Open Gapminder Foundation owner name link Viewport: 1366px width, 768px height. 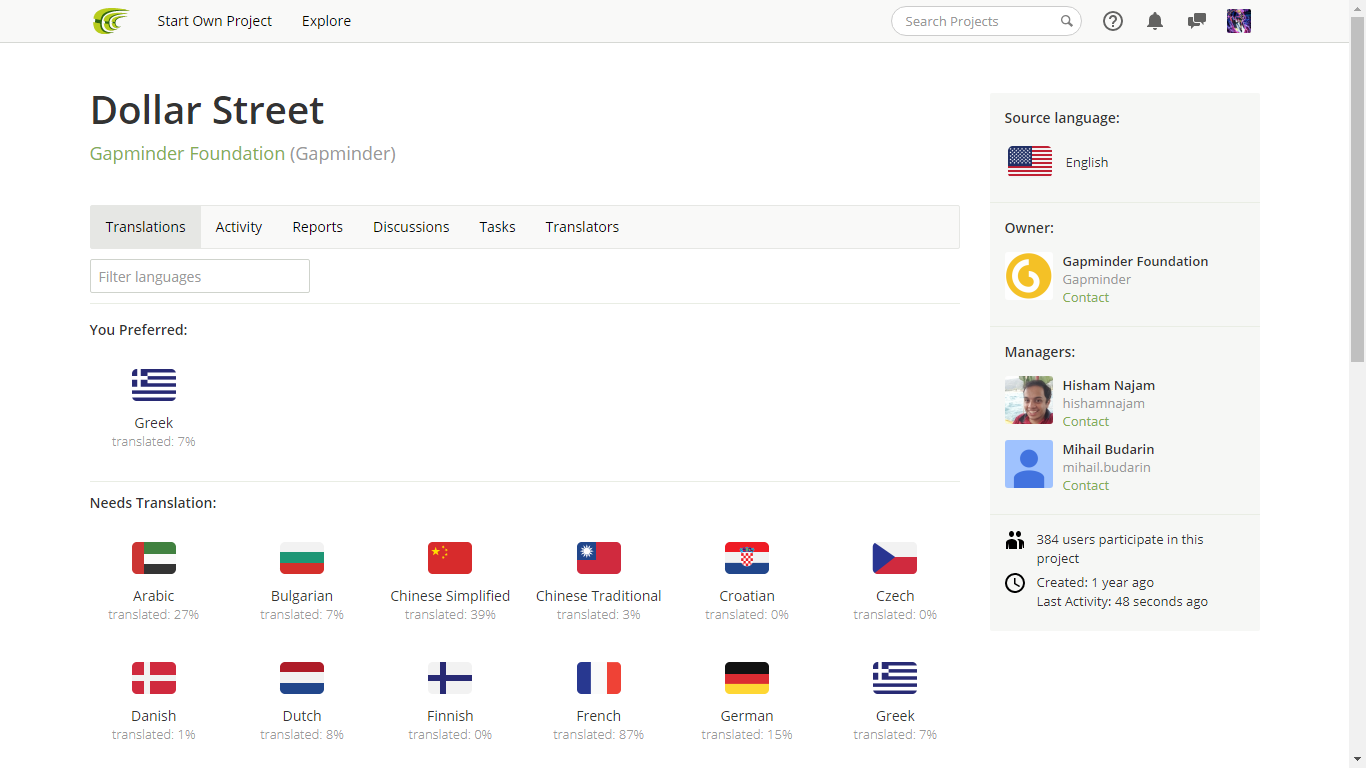tap(1135, 261)
